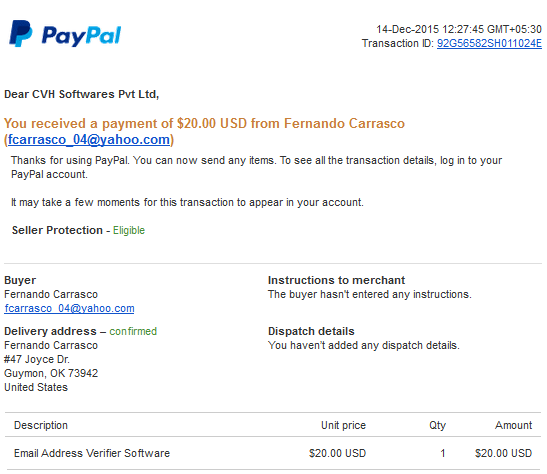Click the Instructions to merchant heading

coord(336,280)
